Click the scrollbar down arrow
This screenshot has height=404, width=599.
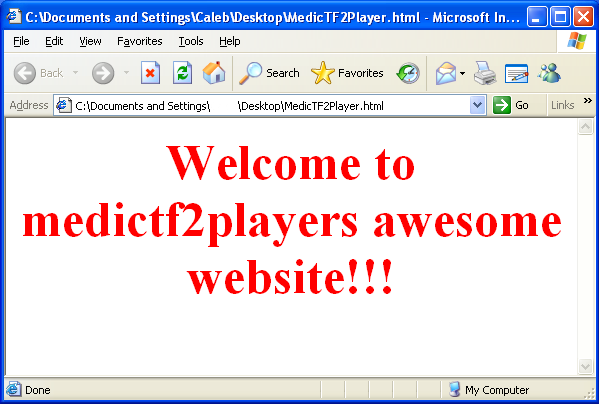point(585,366)
